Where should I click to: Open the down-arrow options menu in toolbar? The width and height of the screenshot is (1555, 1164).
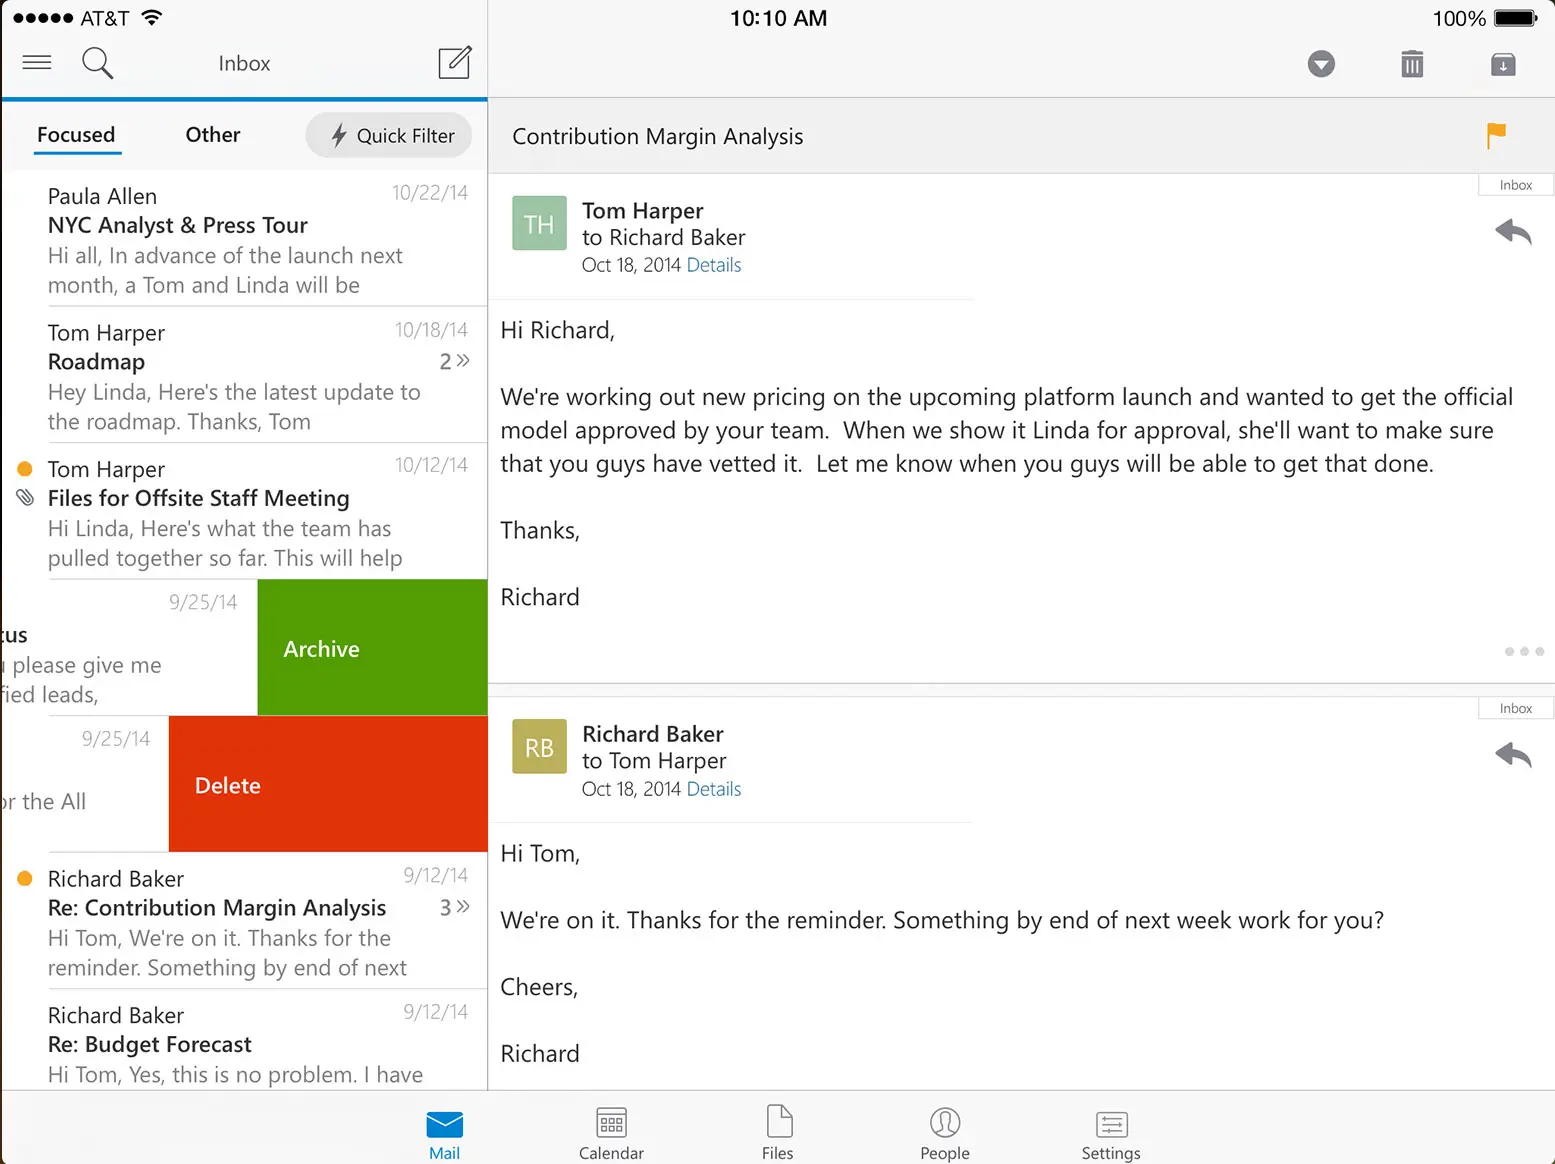[1321, 63]
